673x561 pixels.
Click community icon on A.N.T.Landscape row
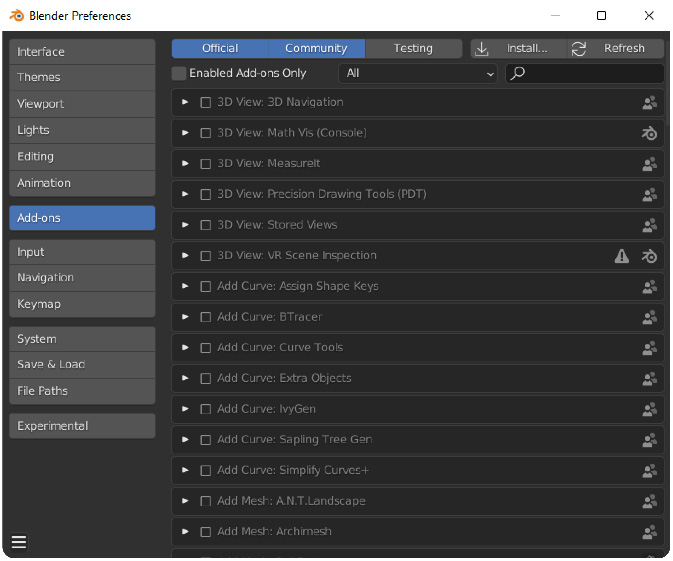649,501
